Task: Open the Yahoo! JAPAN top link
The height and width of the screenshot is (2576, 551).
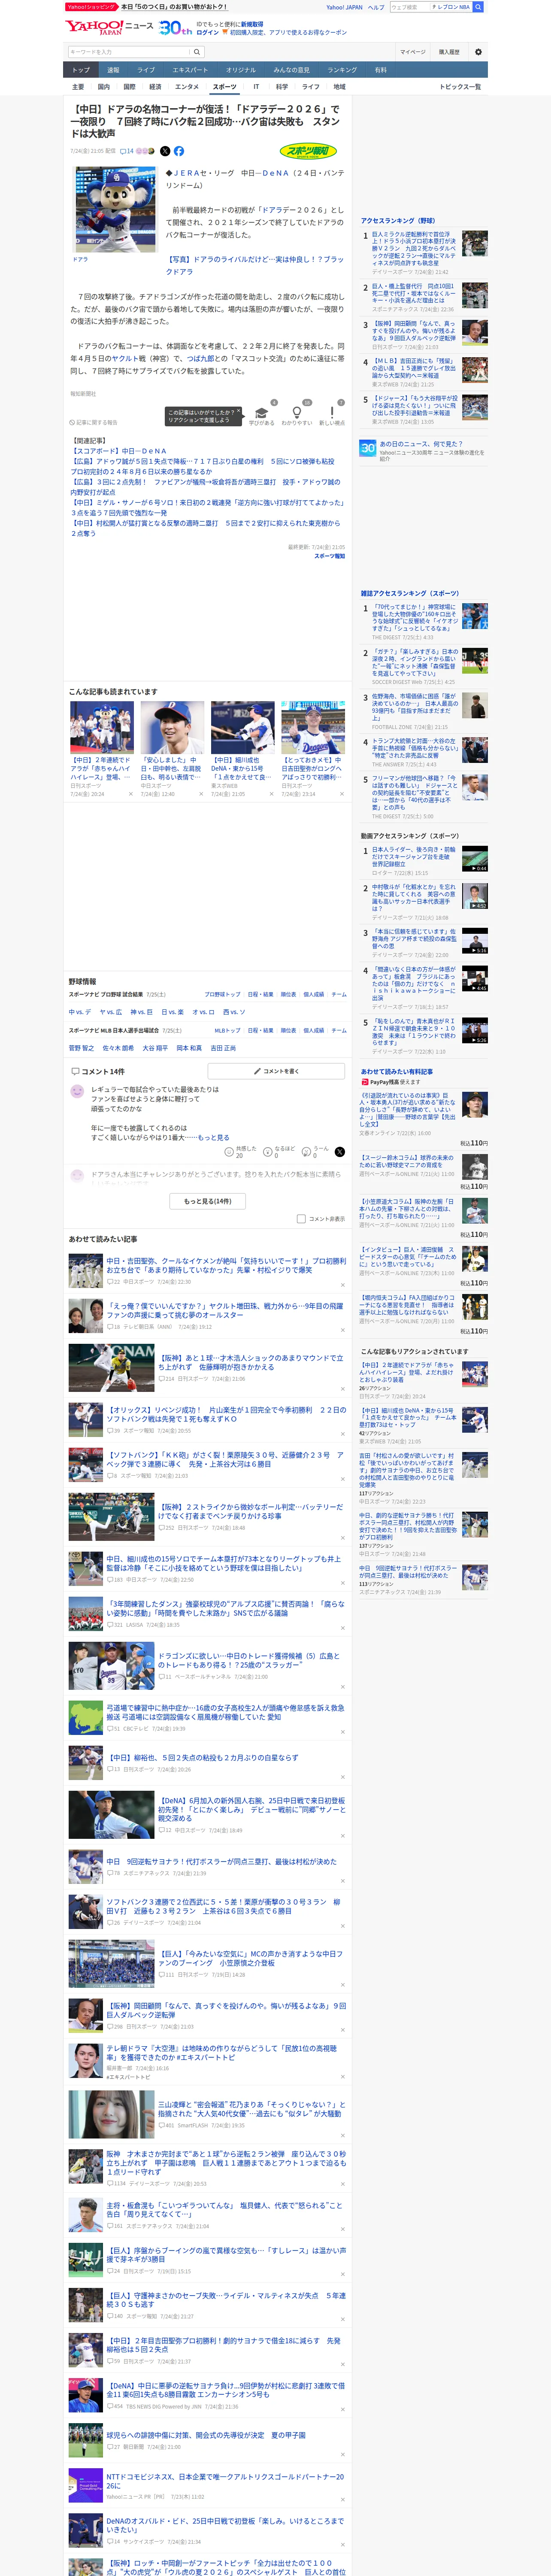Action: pos(344,7)
